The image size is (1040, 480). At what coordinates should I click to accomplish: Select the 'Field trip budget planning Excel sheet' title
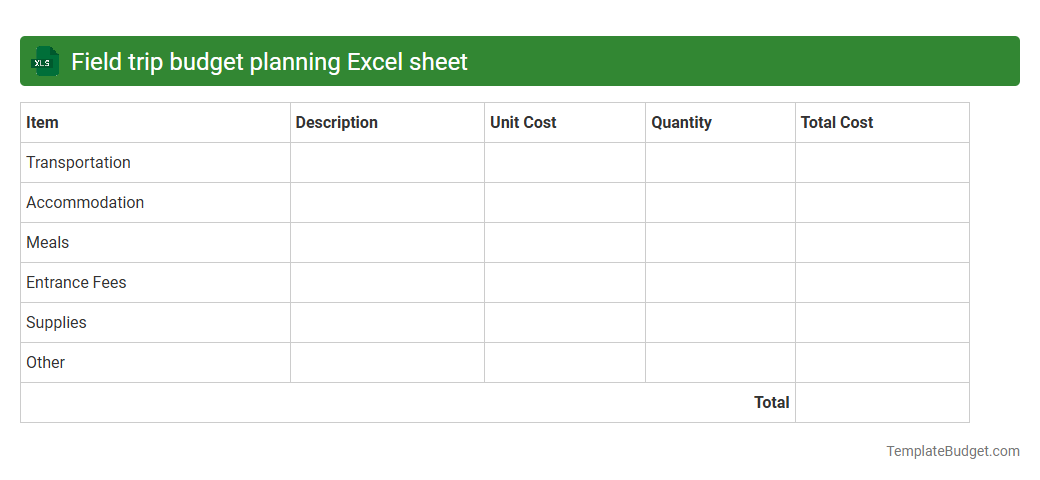pos(269,62)
